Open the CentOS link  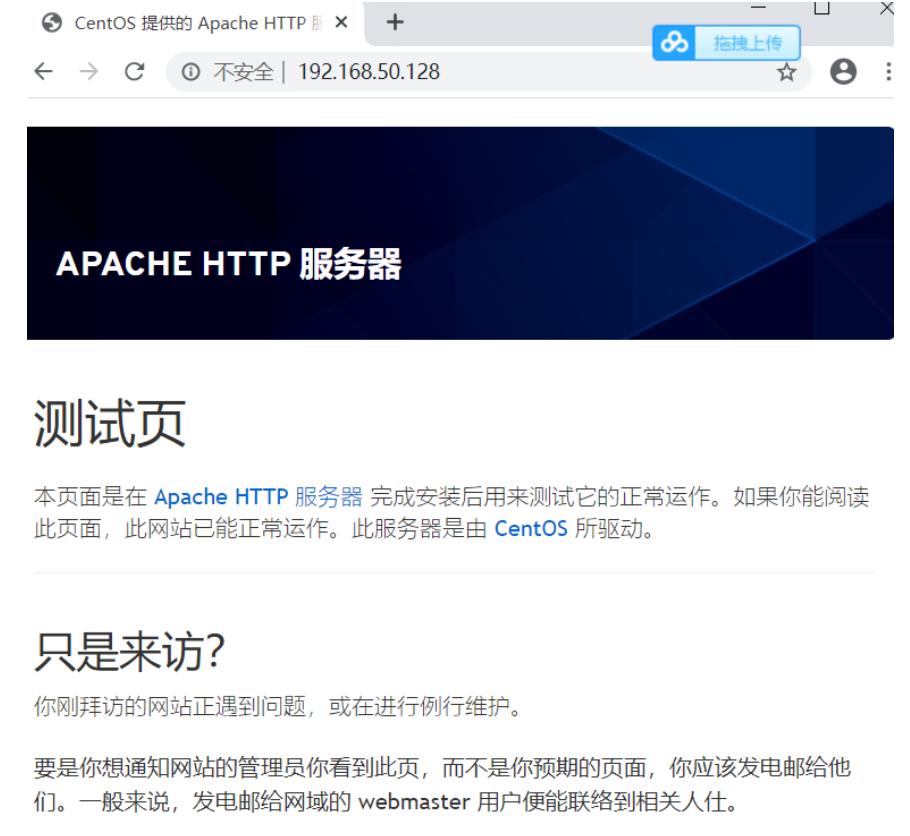[530, 529]
